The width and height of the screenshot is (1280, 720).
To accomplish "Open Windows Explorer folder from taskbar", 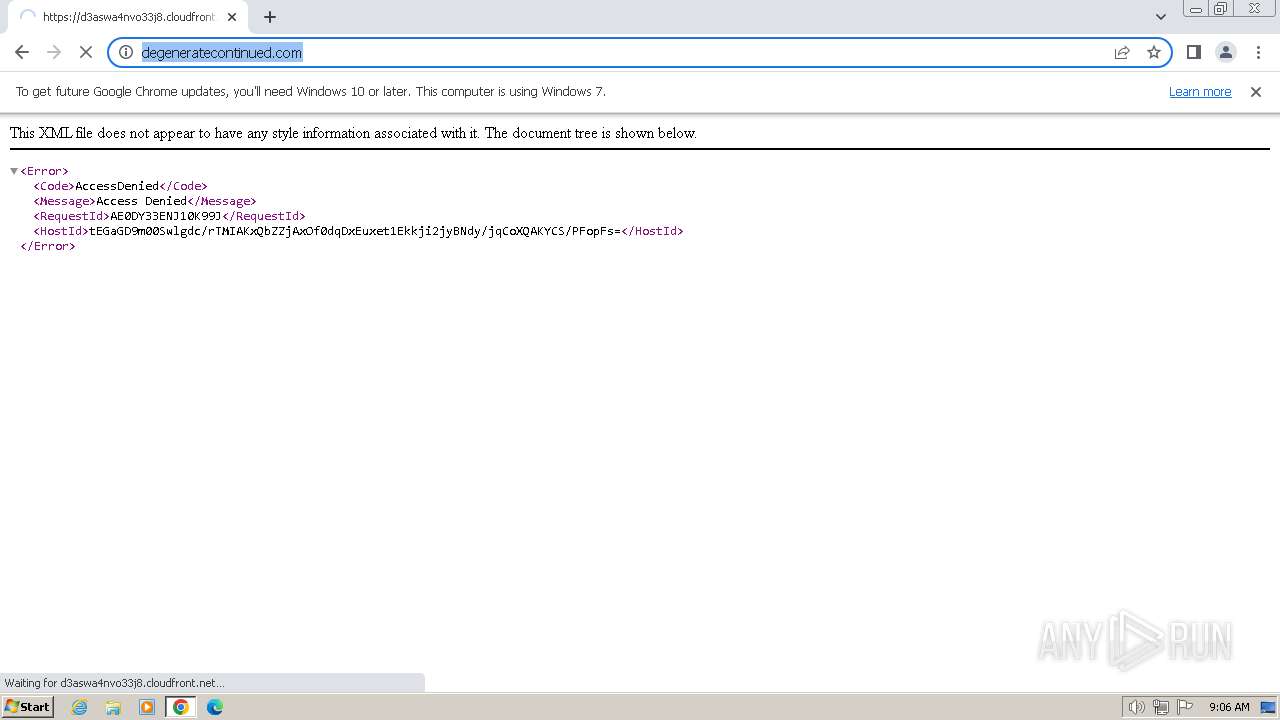I will (113, 707).
